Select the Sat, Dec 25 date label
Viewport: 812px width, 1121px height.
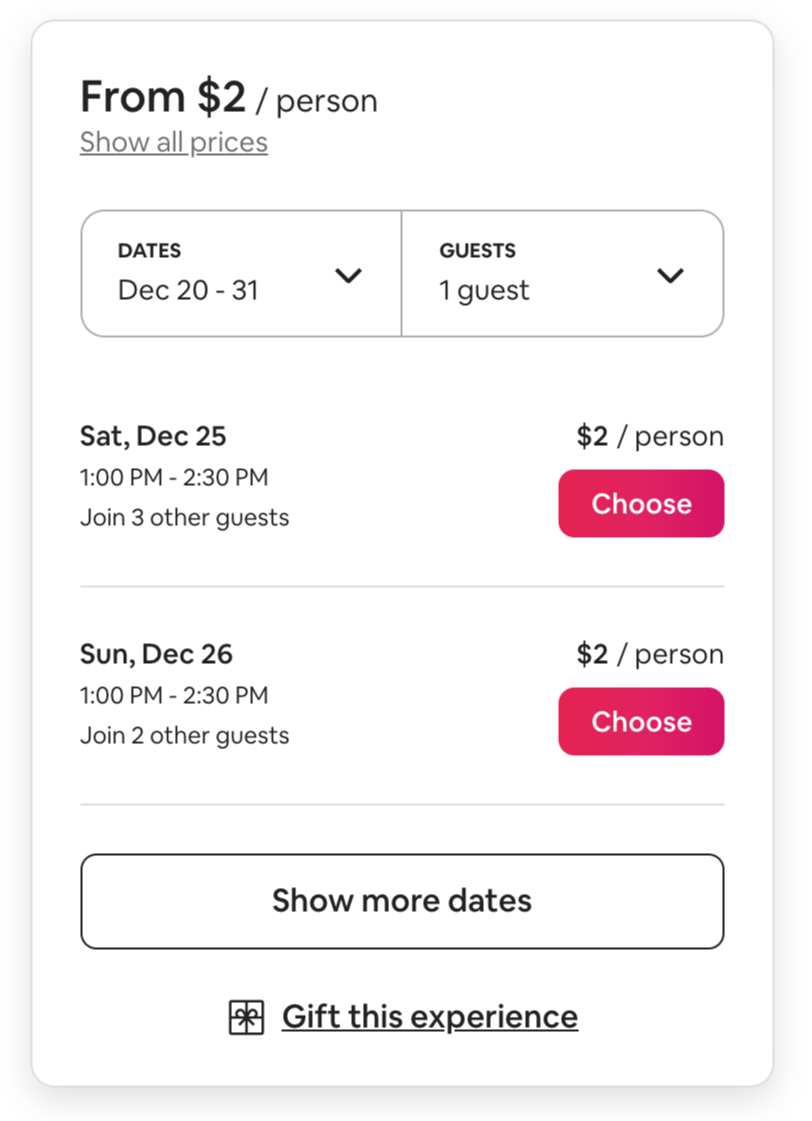[x=153, y=436]
